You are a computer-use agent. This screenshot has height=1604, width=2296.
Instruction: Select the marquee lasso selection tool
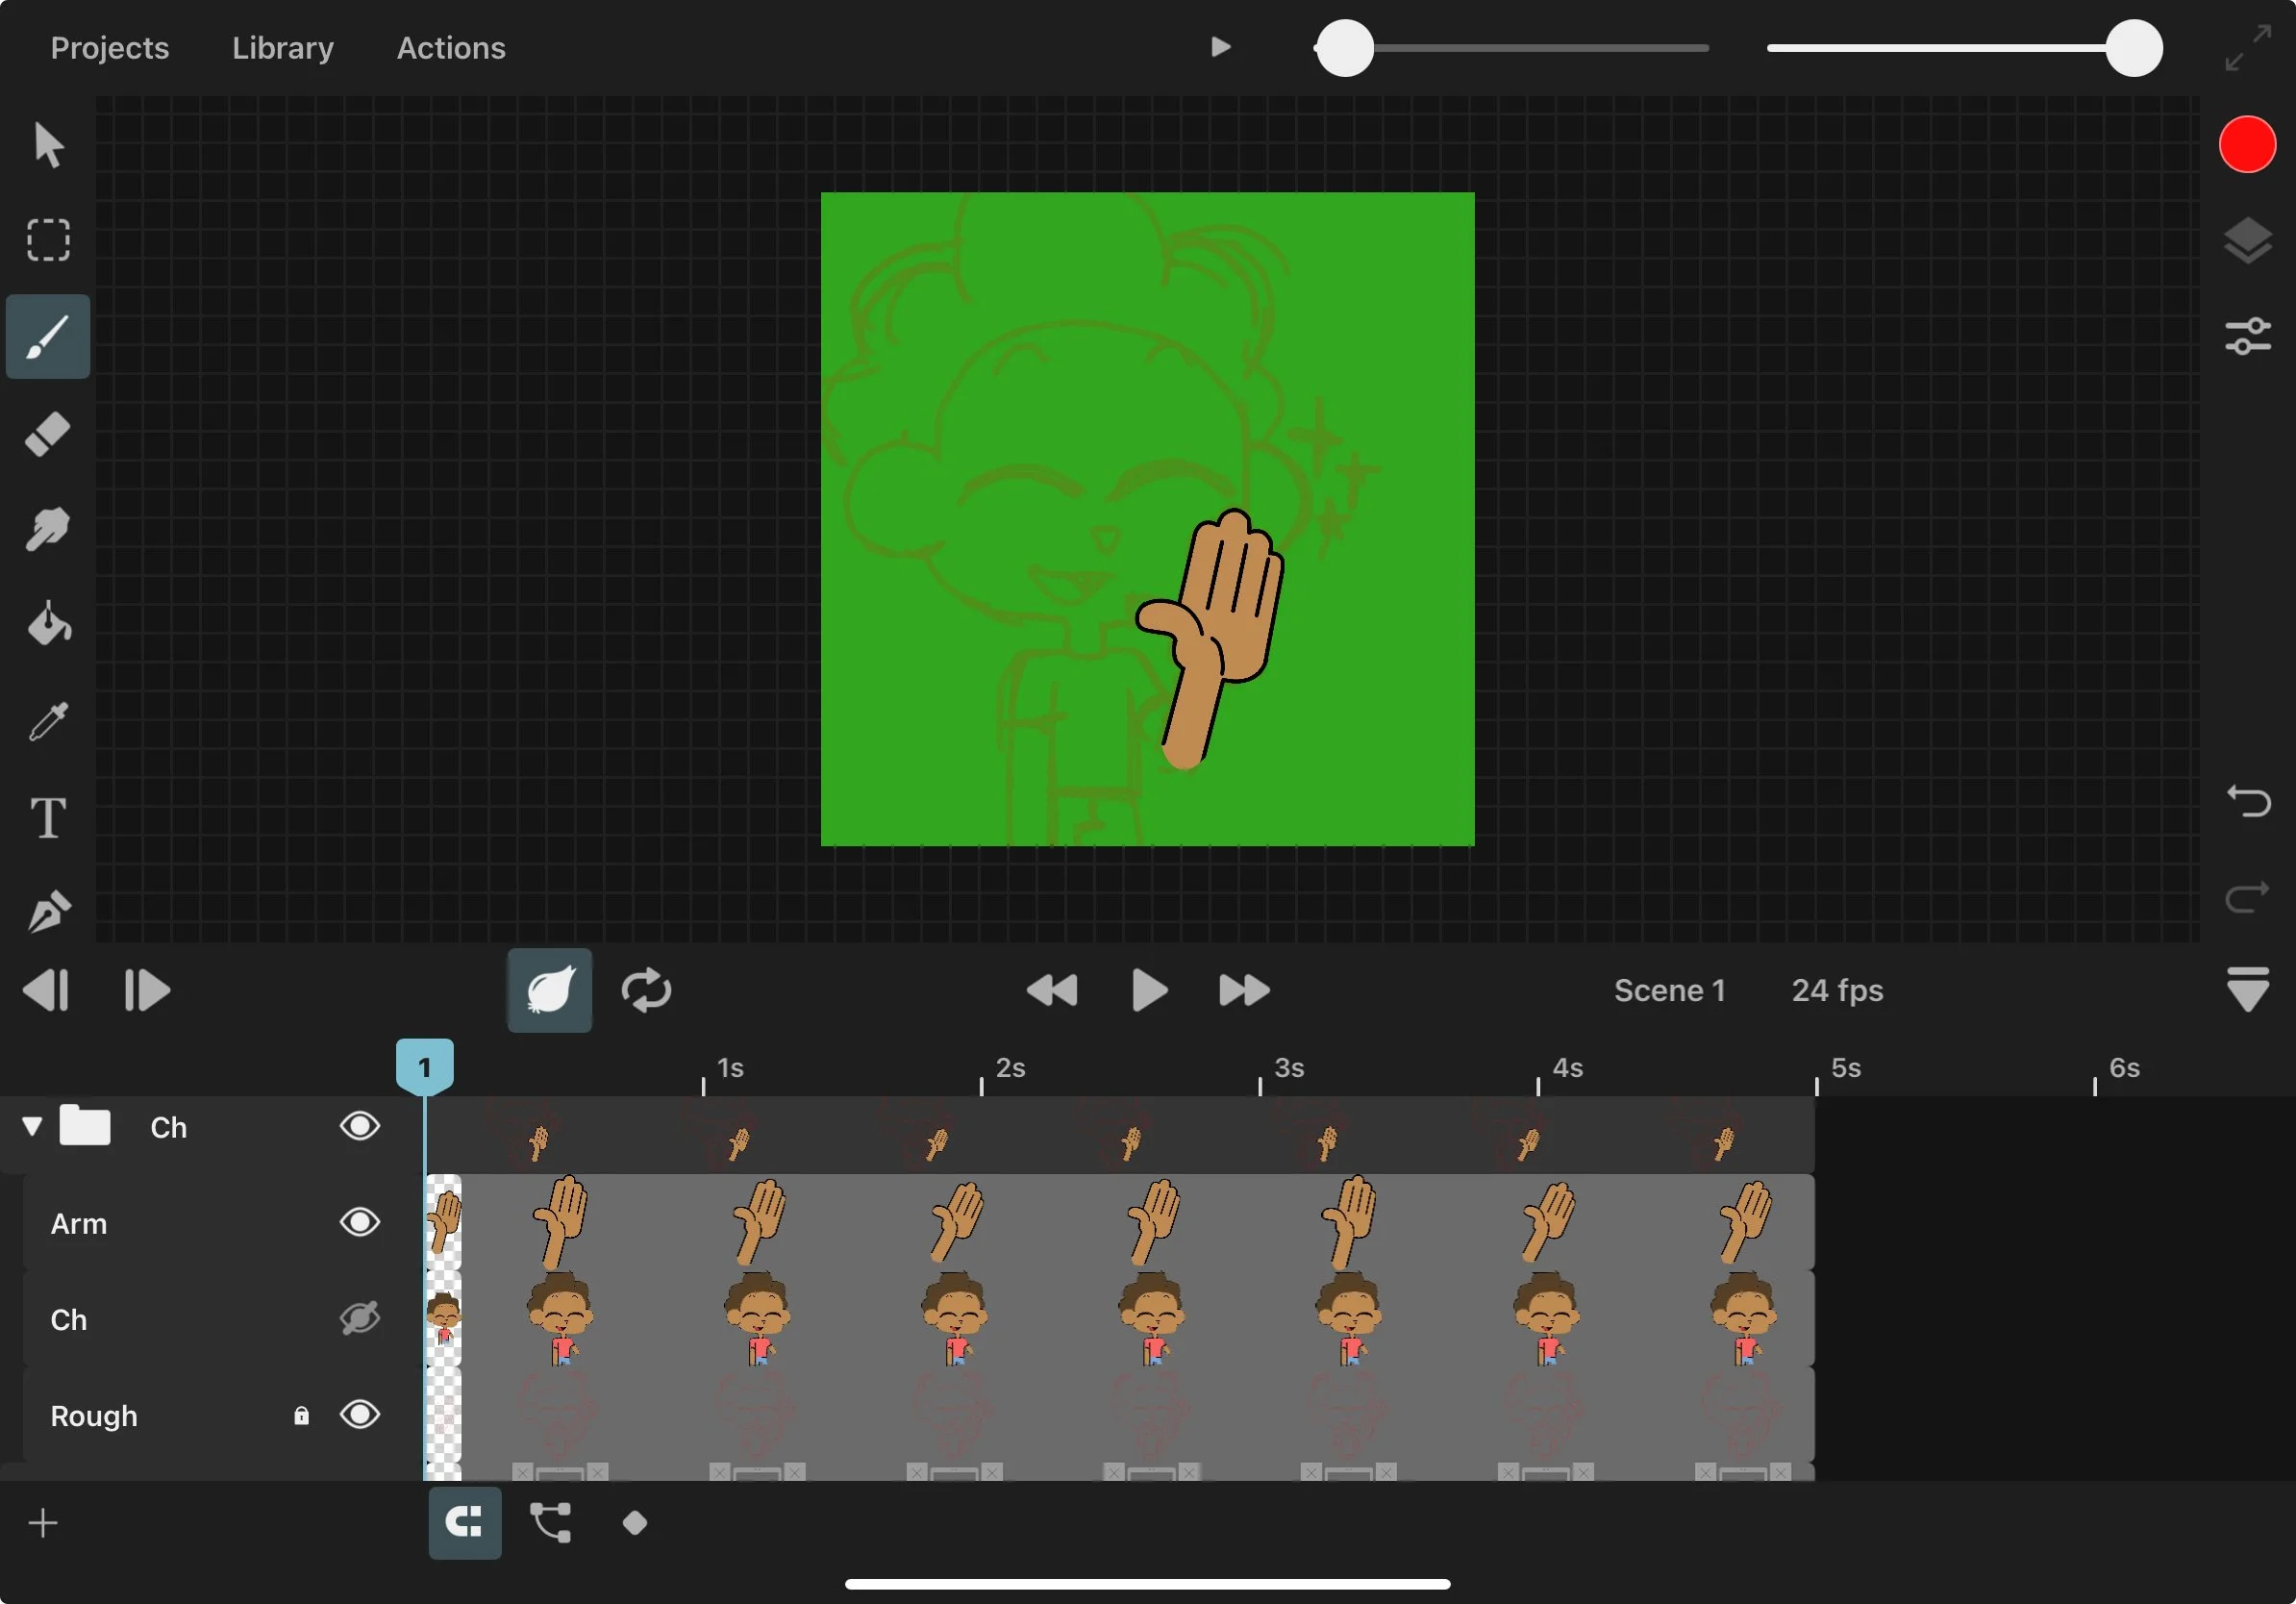[48, 240]
